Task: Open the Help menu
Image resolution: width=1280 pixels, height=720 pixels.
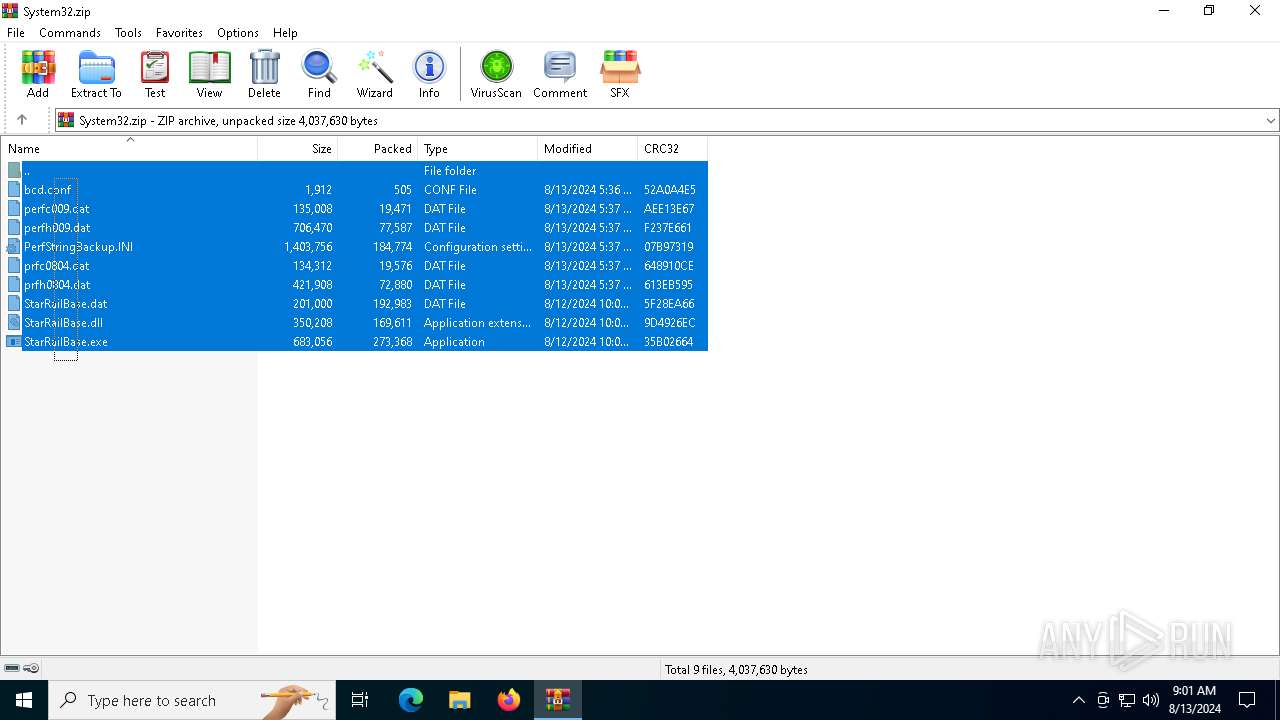Action: pyautogui.click(x=285, y=33)
